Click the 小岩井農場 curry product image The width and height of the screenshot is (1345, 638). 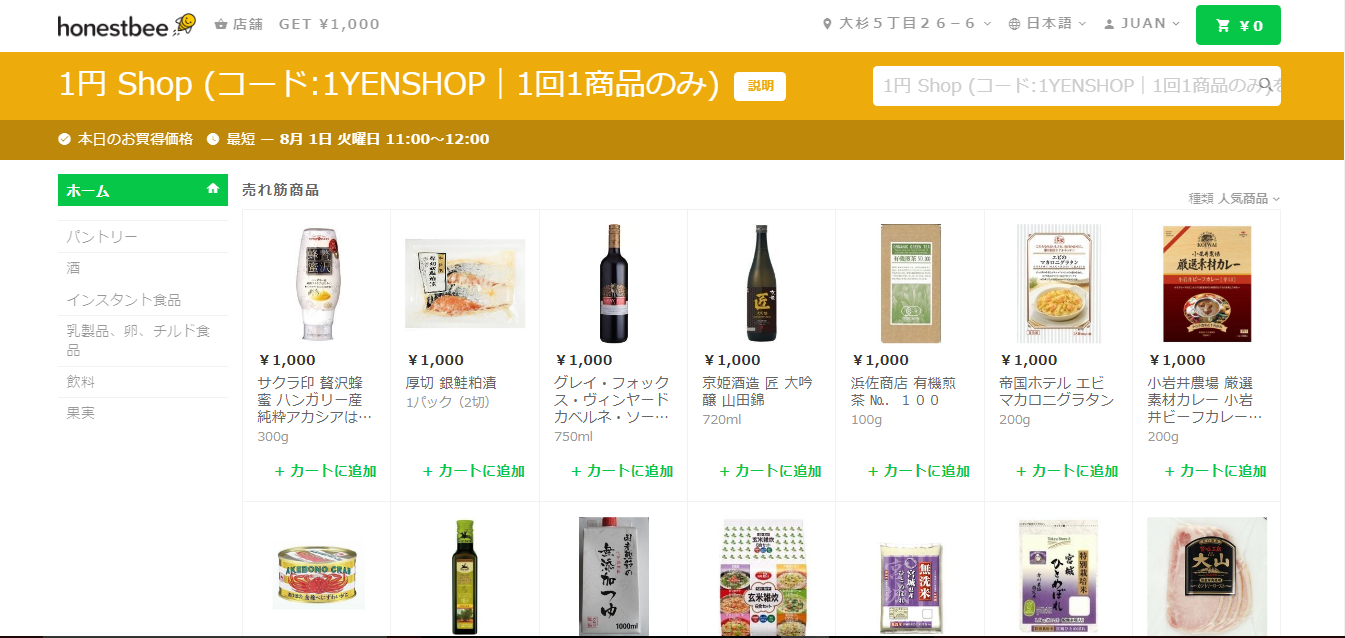1207,283
